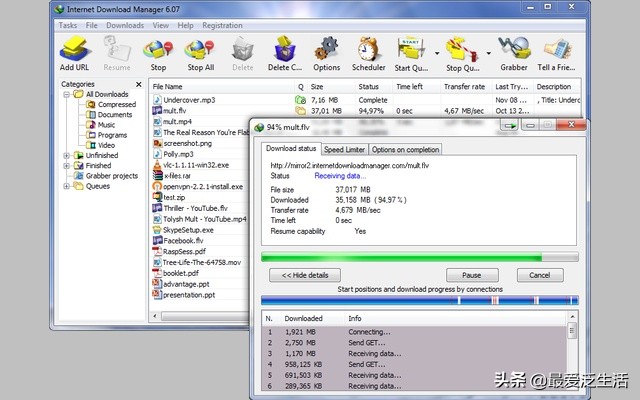Screen dimensions: 640x400
Task: Click the Delete Completed toolbar icon
Action: [x=284, y=48]
